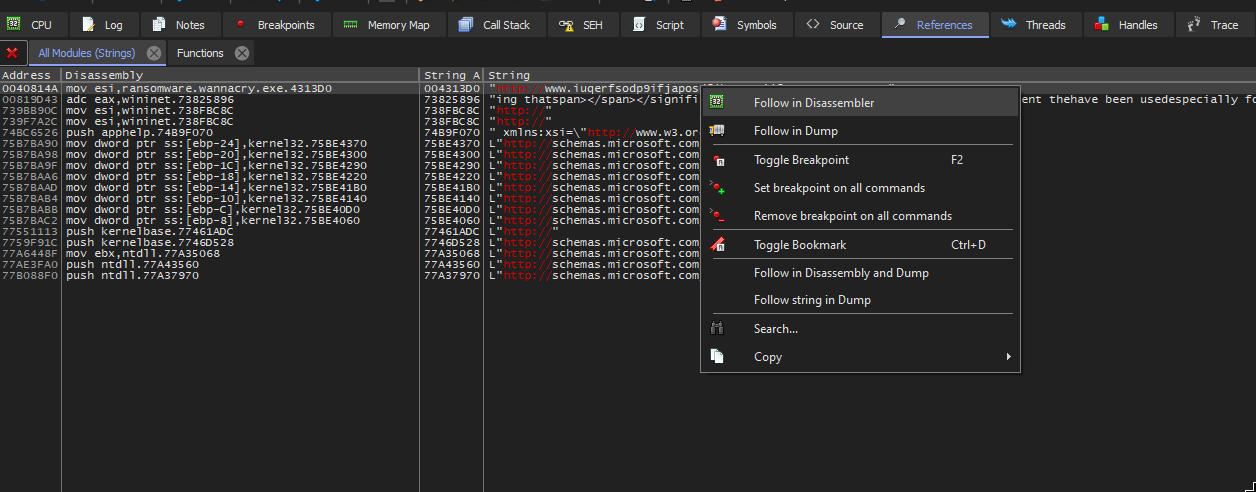Open the Notes tab
Image resolution: width=1256 pixels, height=492 pixels.
tap(179, 25)
